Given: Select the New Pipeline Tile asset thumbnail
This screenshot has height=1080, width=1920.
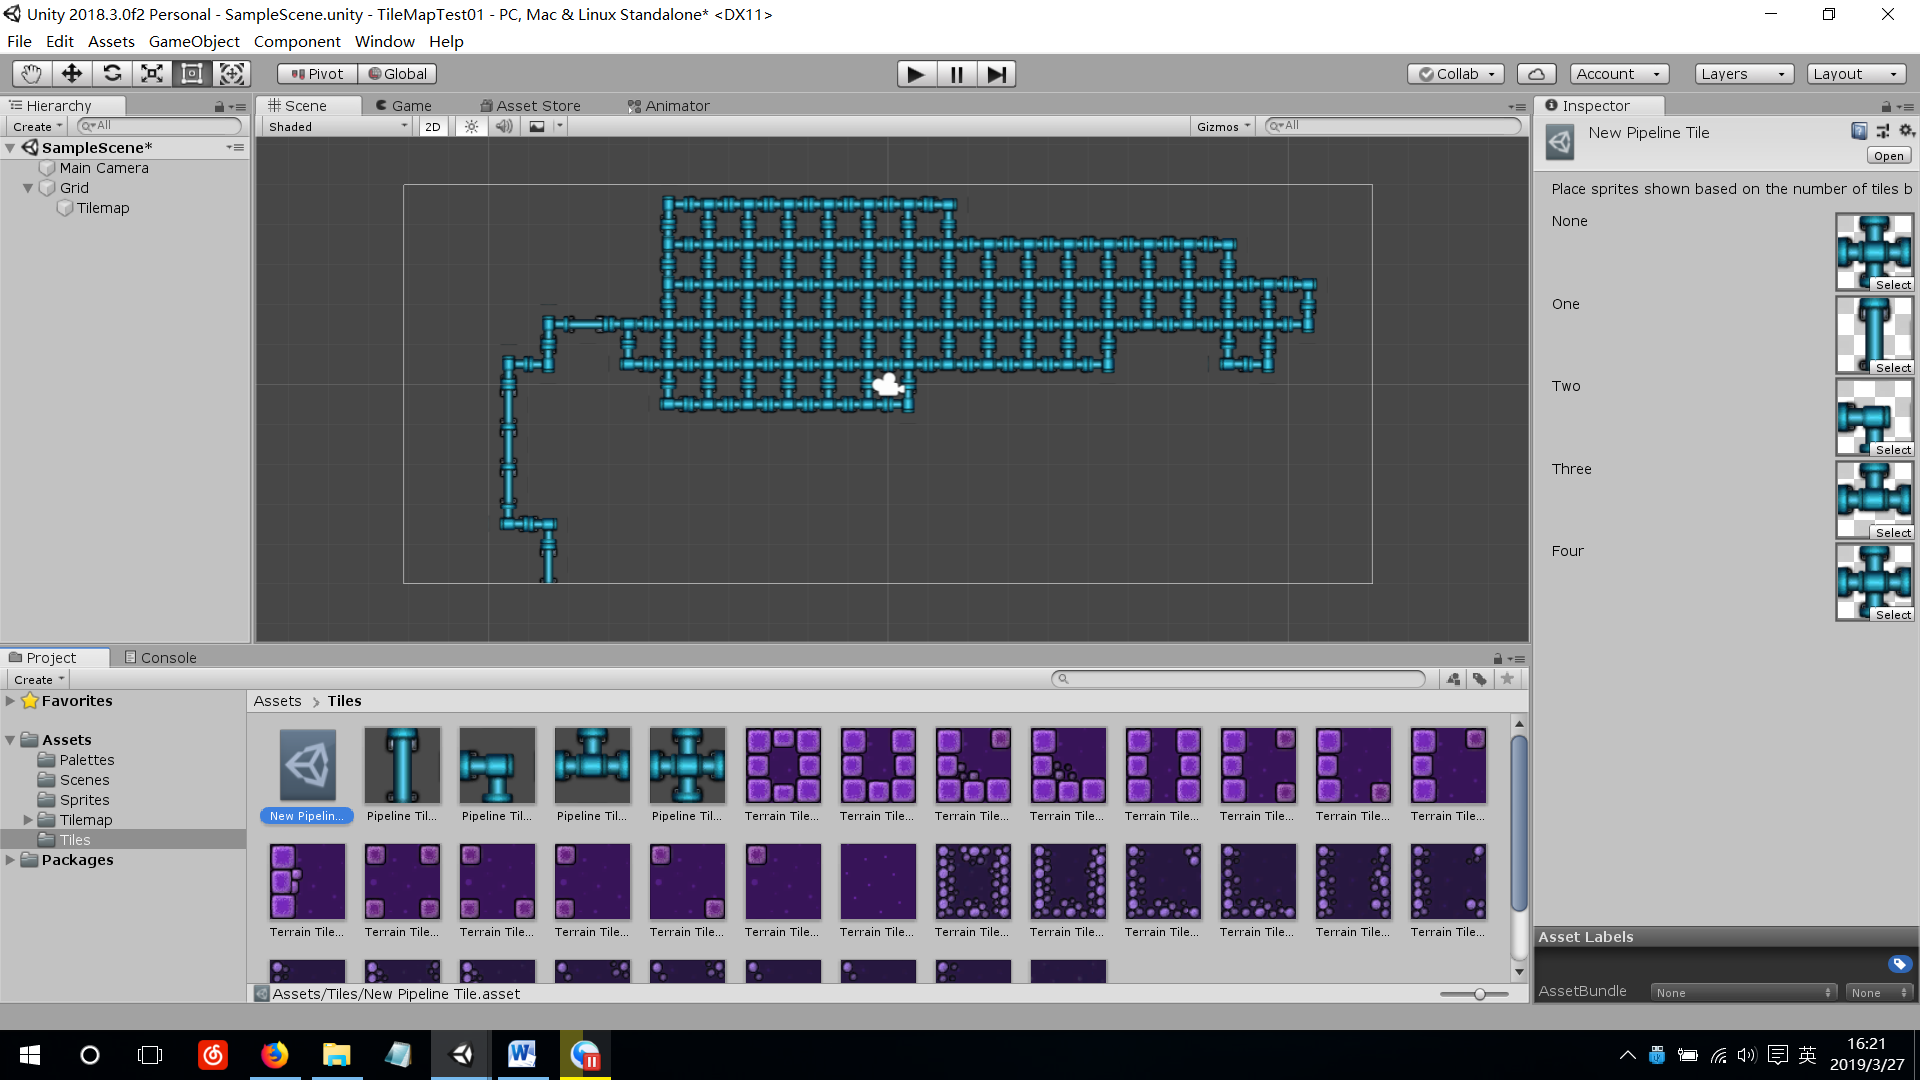Looking at the screenshot, I should [x=307, y=766].
